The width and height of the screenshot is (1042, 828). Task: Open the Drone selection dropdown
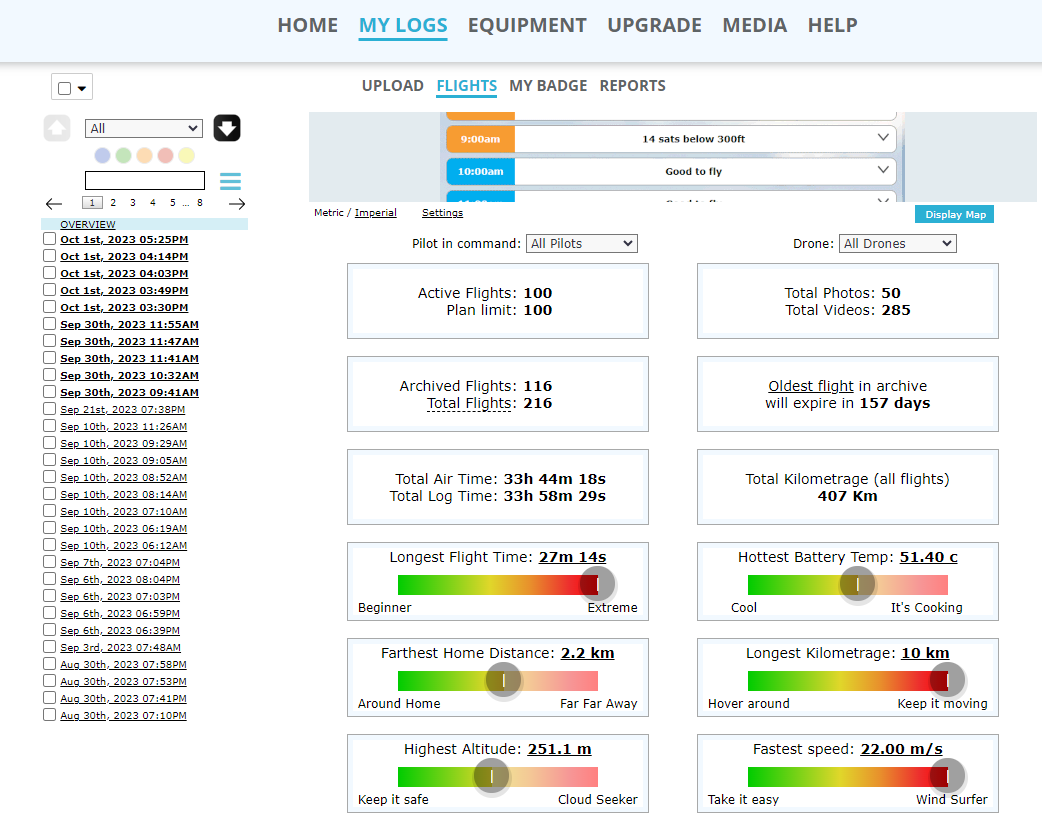[x=898, y=243]
